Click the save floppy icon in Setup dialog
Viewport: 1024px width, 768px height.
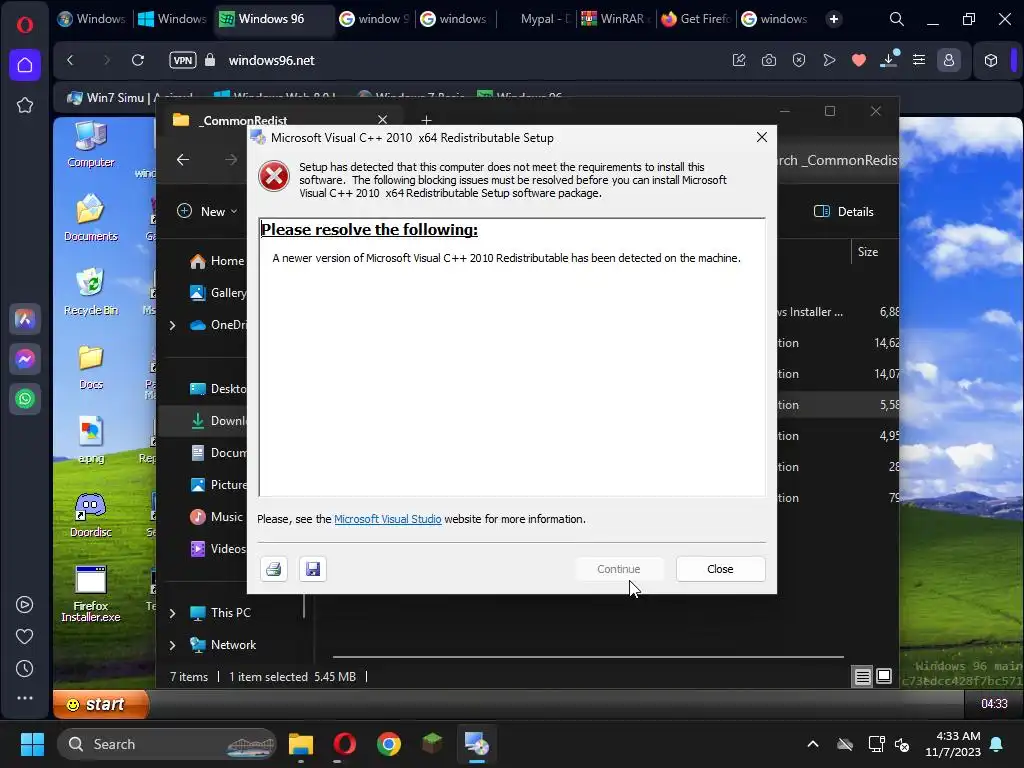pyautogui.click(x=313, y=569)
